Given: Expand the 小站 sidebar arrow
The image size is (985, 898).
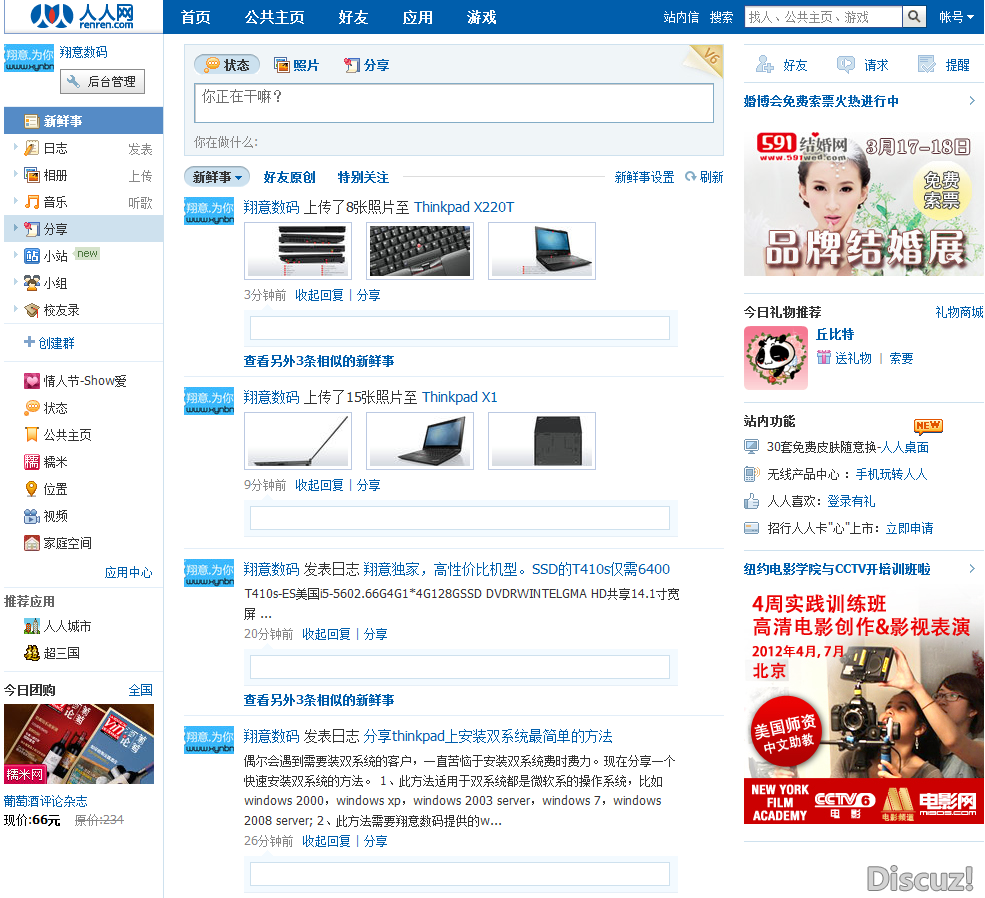Looking at the screenshot, I should 16,254.
